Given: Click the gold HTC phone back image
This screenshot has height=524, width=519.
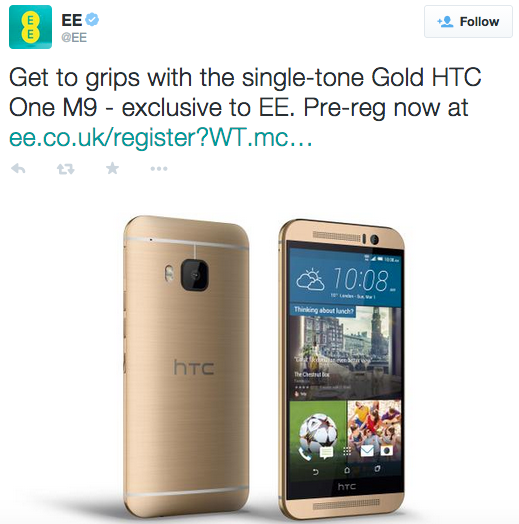Looking at the screenshot, I should pyautogui.click(x=186, y=366).
